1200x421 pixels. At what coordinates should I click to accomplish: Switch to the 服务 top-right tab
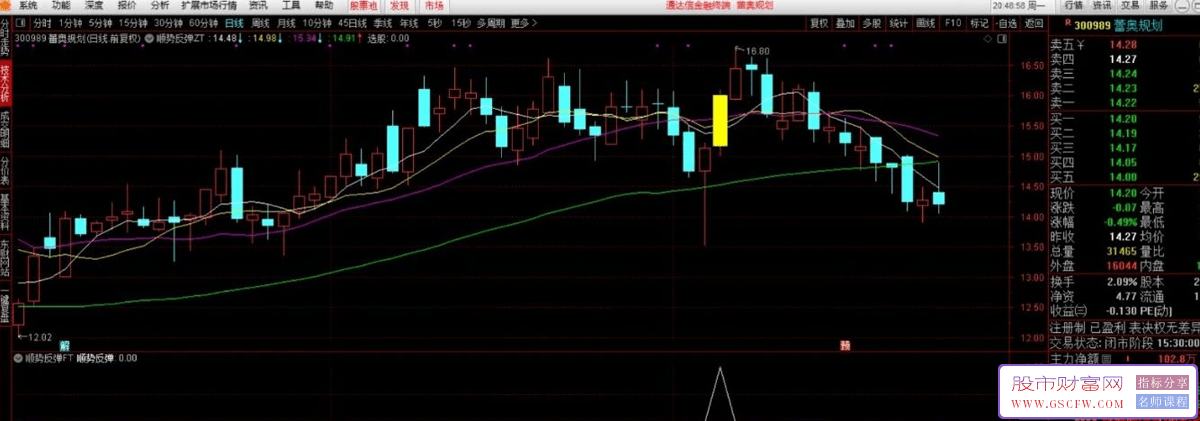pyautogui.click(x=1160, y=5)
